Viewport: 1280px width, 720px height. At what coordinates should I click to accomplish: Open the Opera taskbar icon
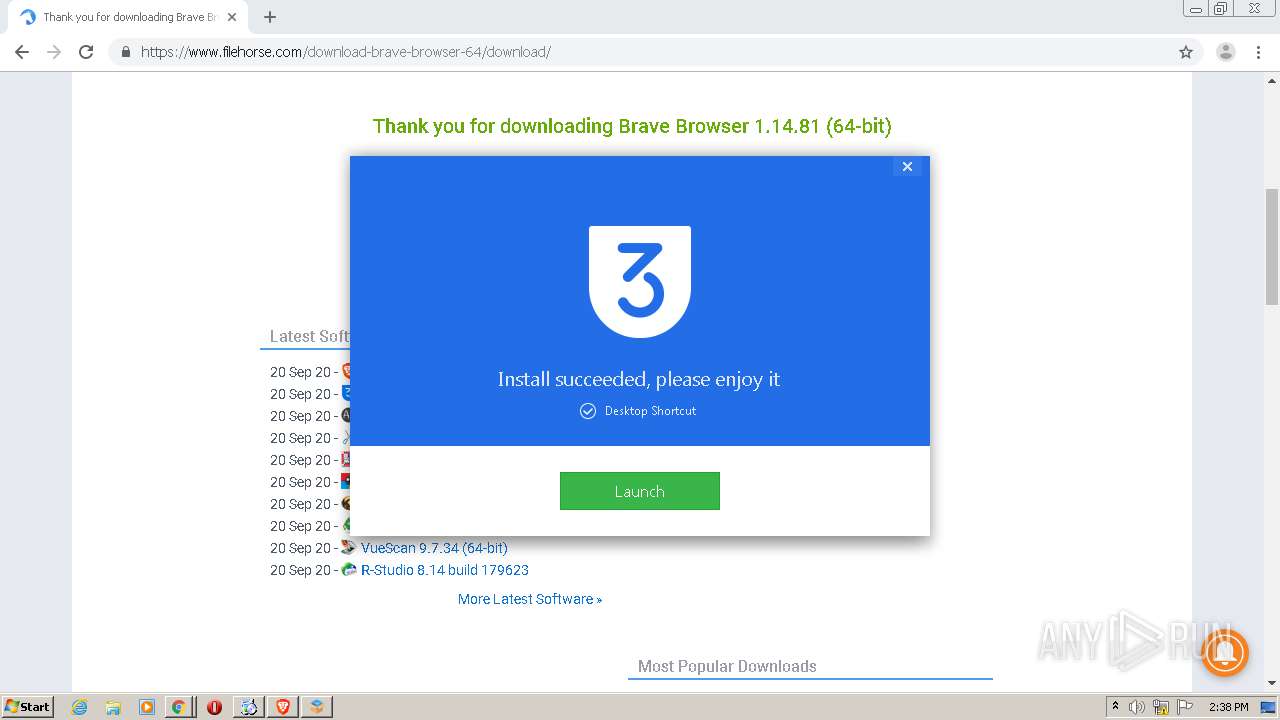(214, 707)
